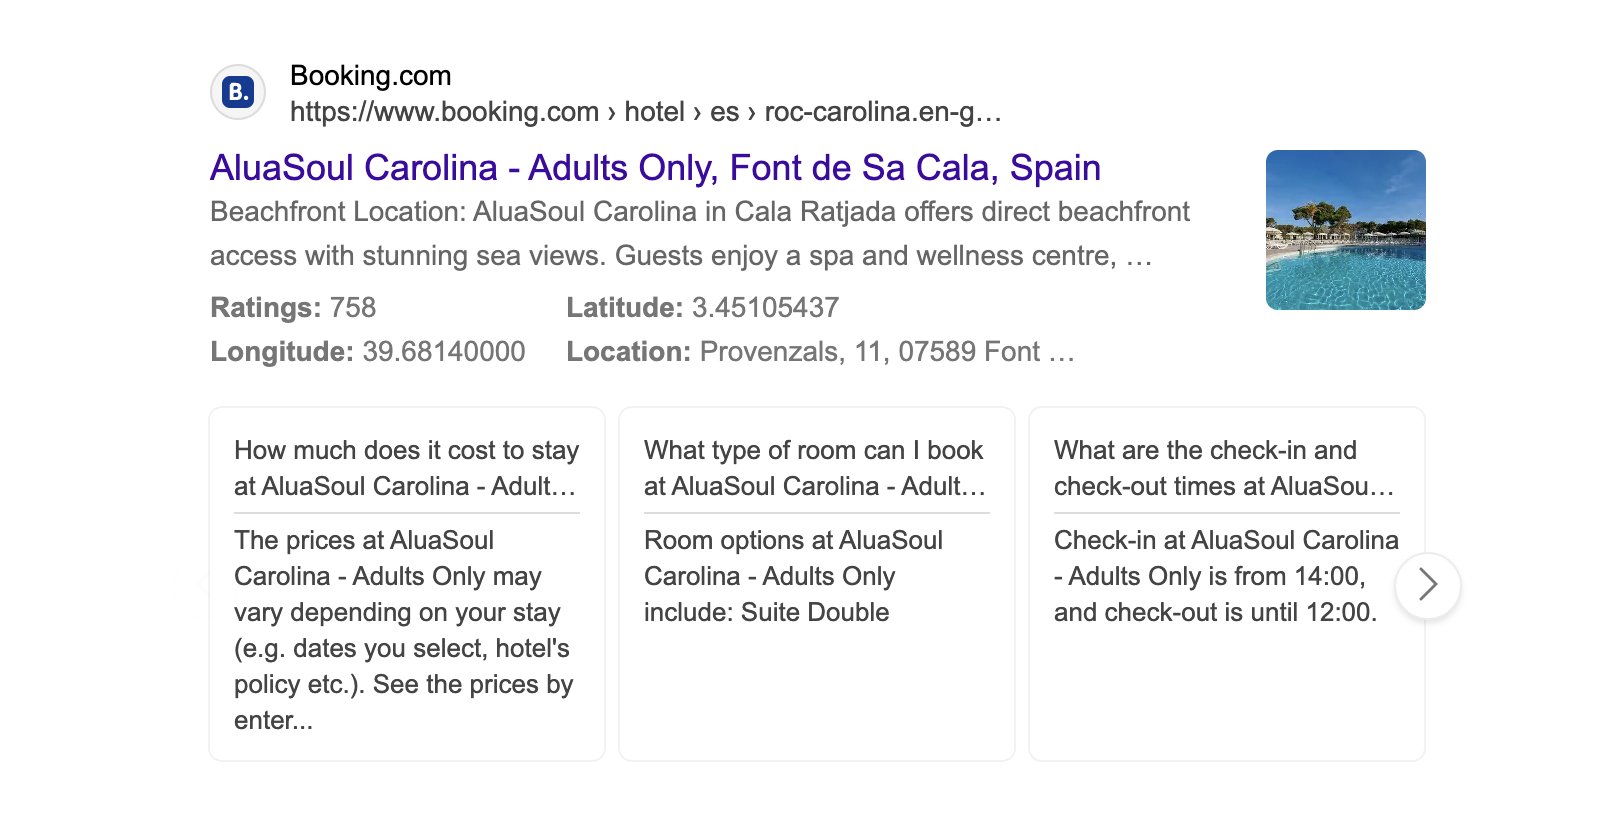Click the Booking.com favicon icon
Image resolution: width=1618 pixels, height=822 pixels.
(x=239, y=91)
